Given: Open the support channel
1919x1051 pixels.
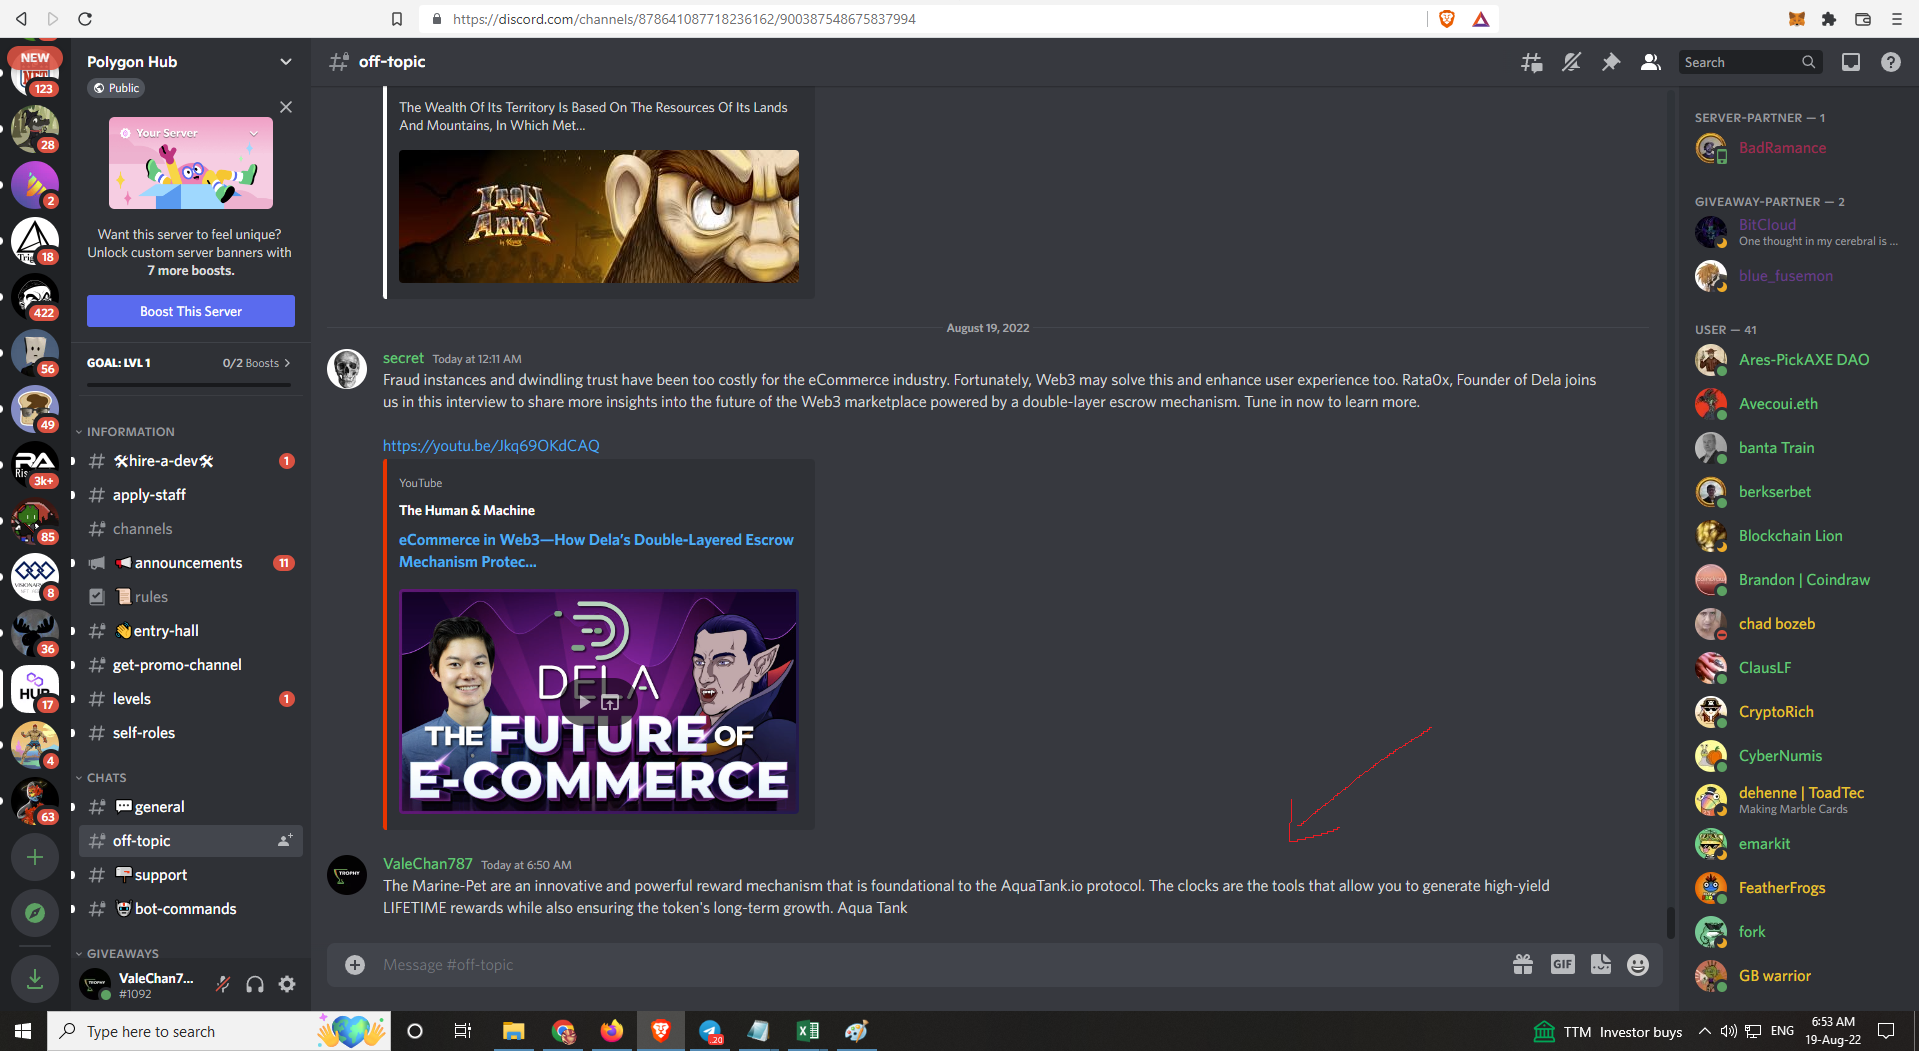Looking at the screenshot, I should pyautogui.click(x=190, y=875).
